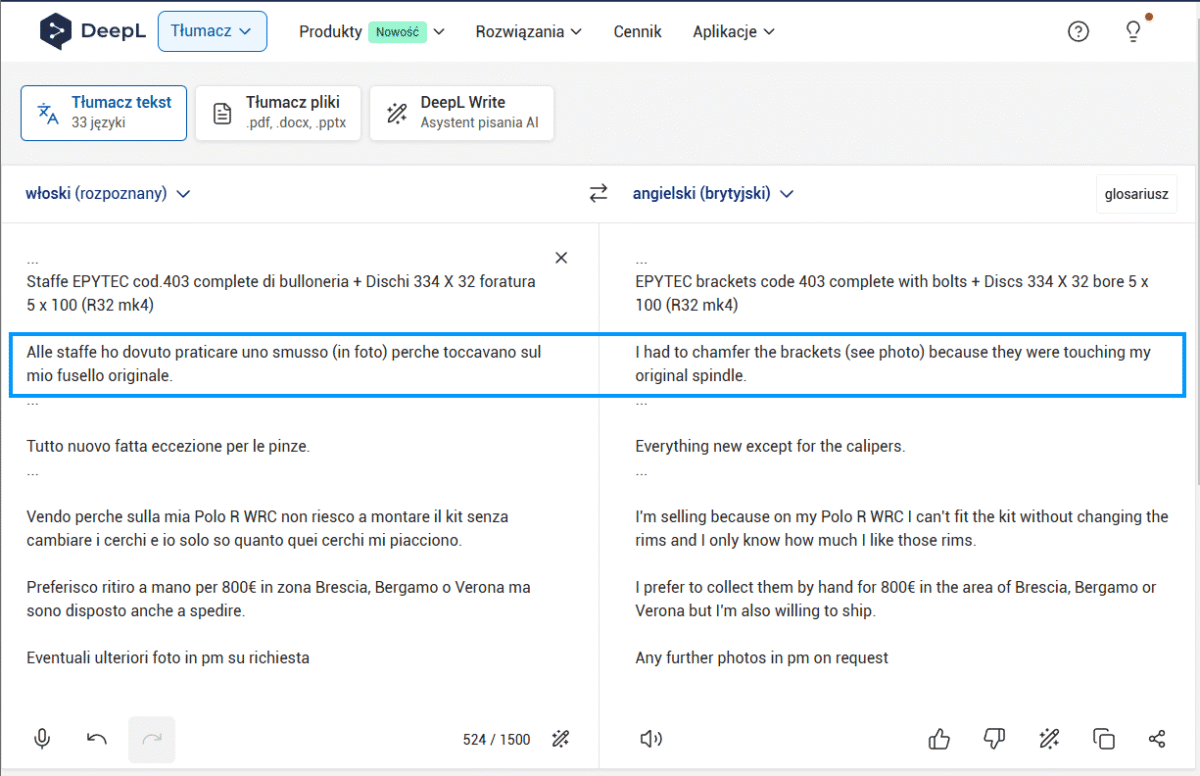Image resolution: width=1200 pixels, height=776 pixels.
Task: Click the swap languages arrows
Action: (598, 194)
